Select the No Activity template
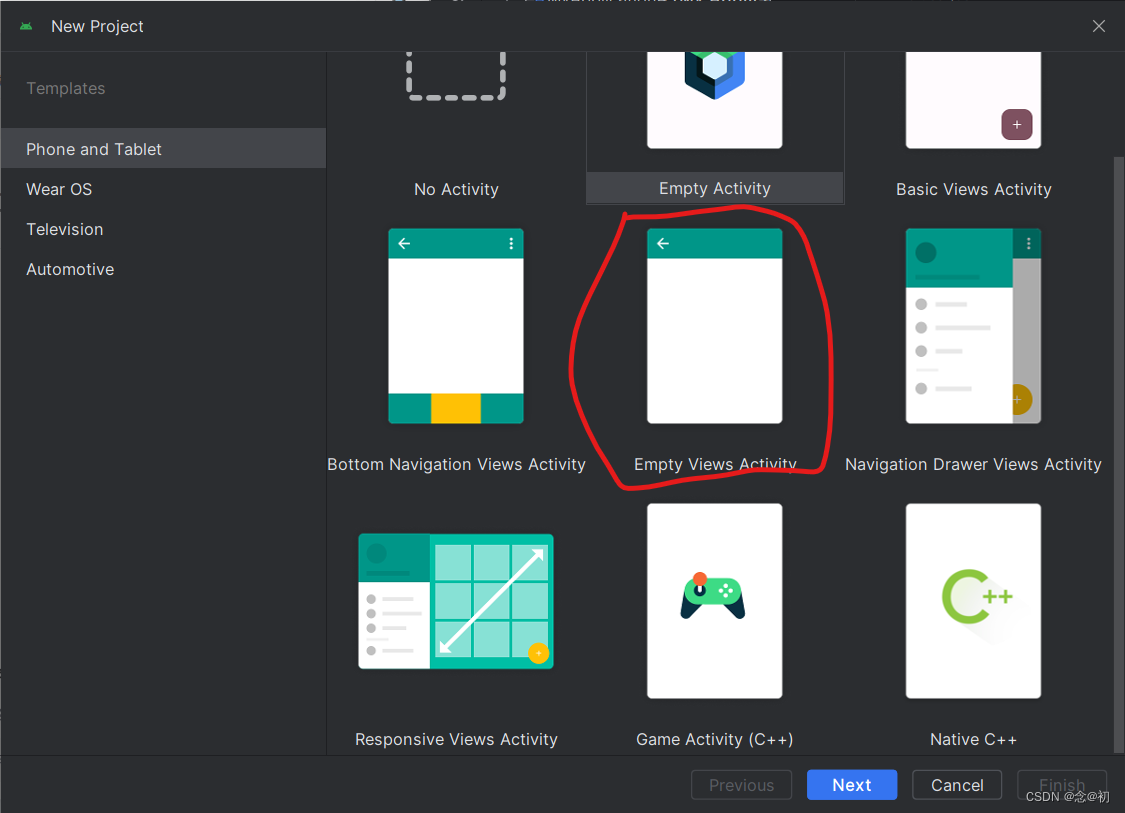The height and width of the screenshot is (813, 1125). pos(456,120)
